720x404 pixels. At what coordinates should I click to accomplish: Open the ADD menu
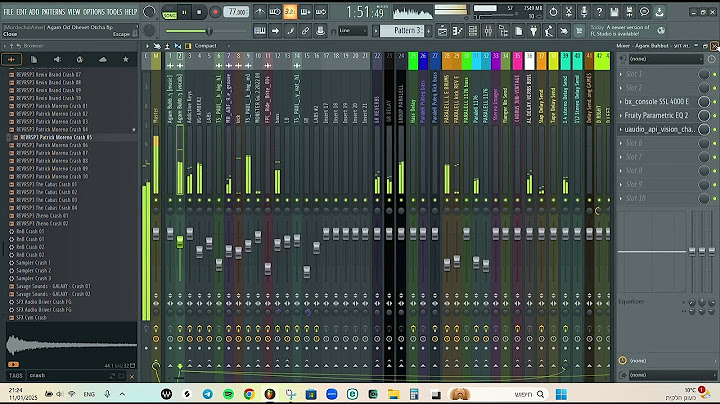(34, 12)
